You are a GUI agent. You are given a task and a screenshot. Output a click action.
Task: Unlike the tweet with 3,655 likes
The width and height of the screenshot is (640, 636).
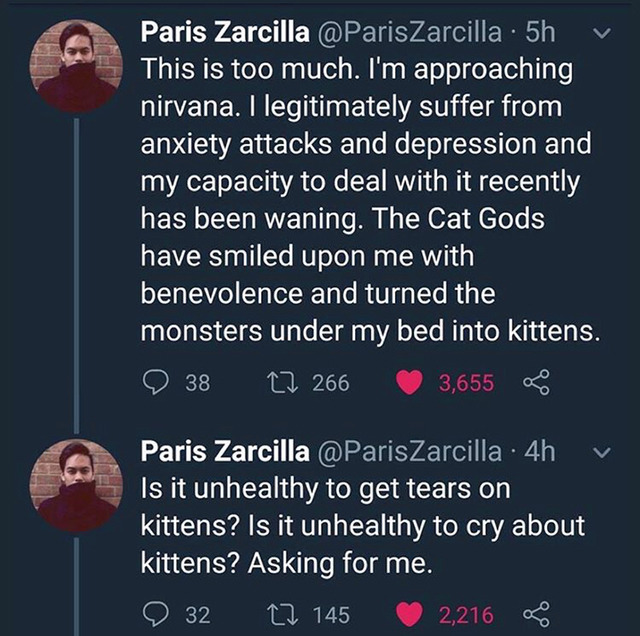point(410,382)
